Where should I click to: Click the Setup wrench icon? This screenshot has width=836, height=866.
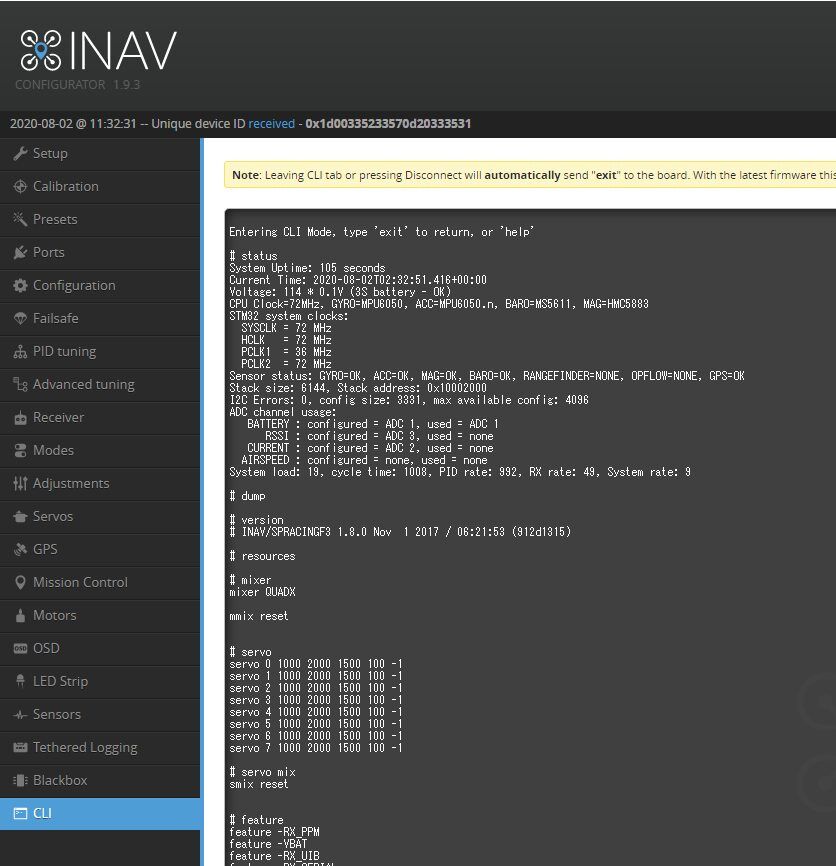pos(20,154)
